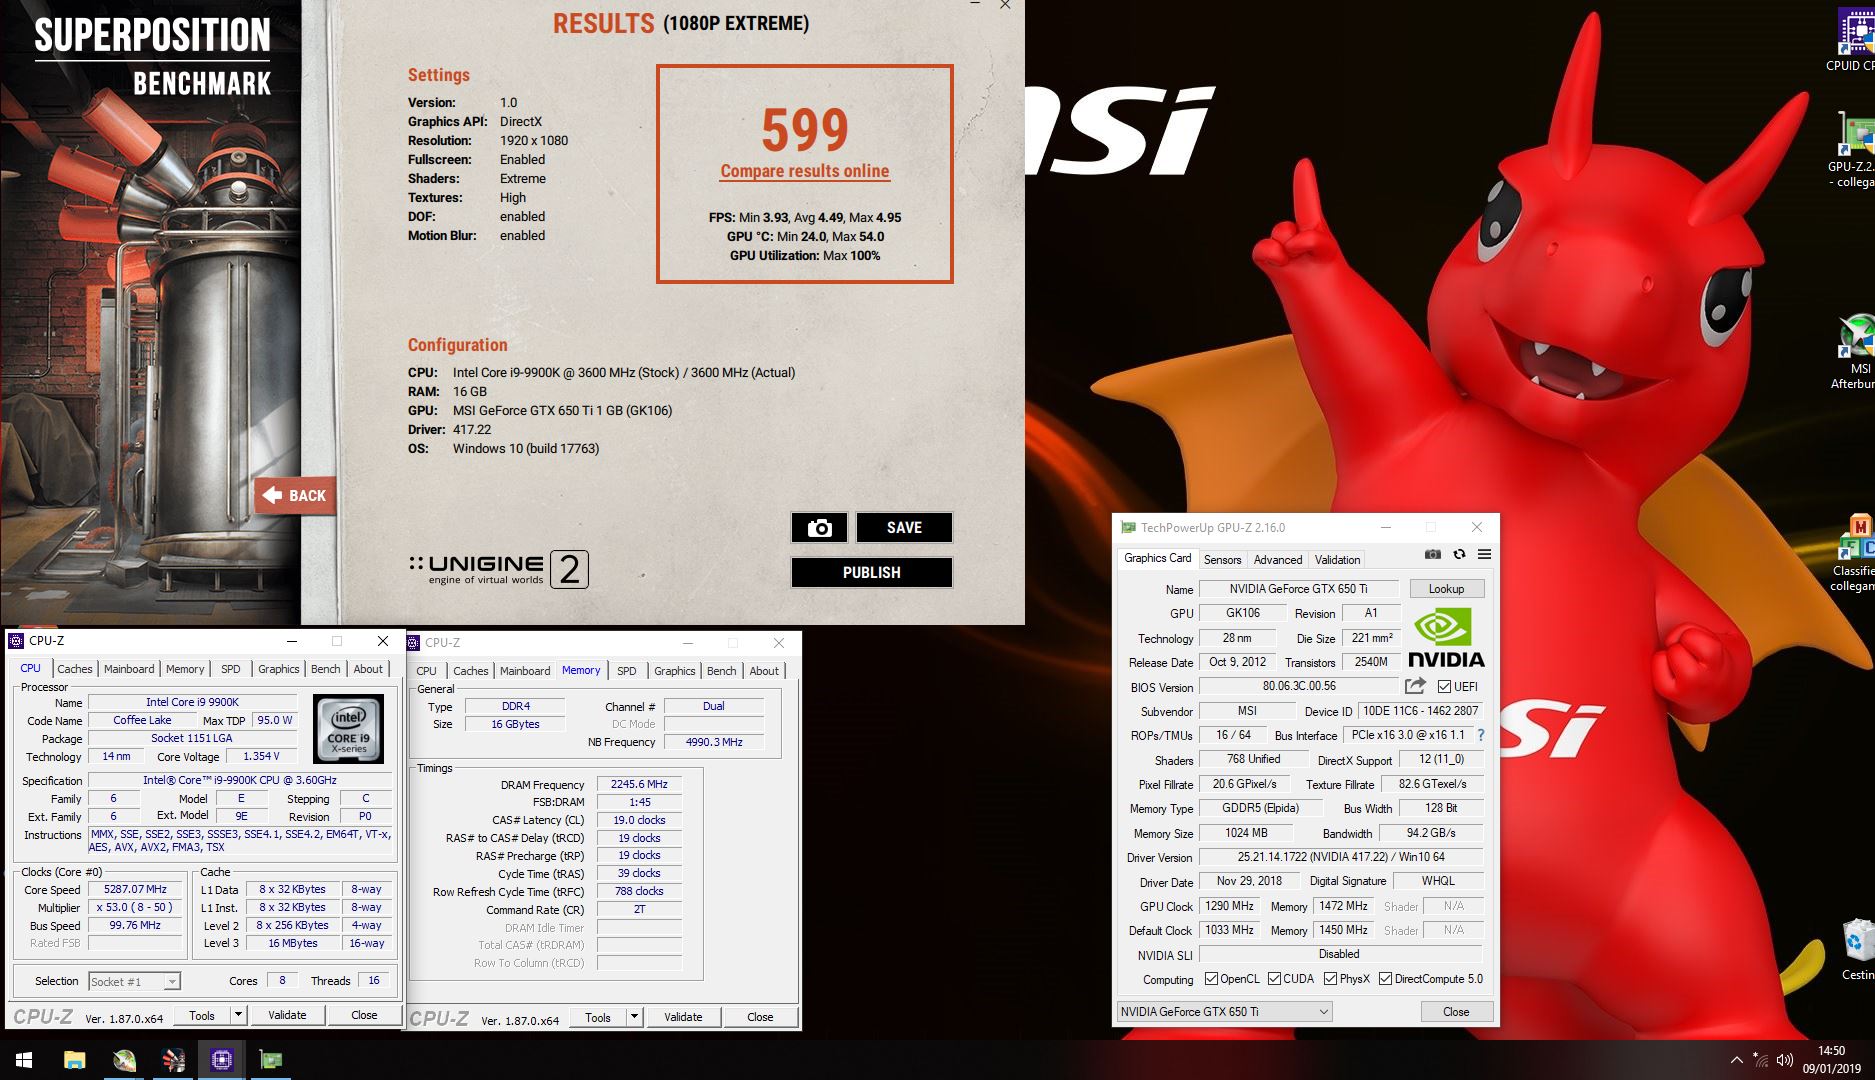This screenshot has height=1080, width=1875.
Task: Open the Bench tab in left CPU-Z
Action: tap(326, 669)
